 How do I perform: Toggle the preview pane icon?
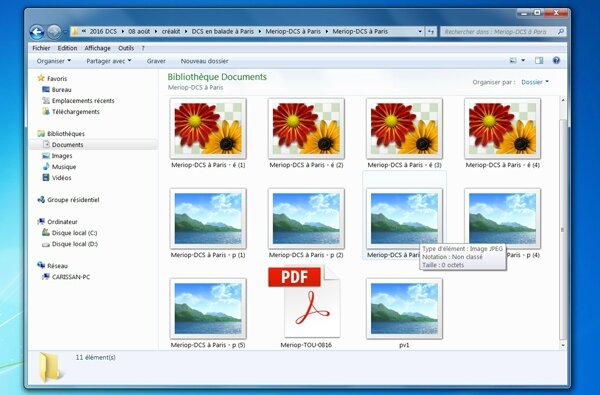click(x=539, y=60)
